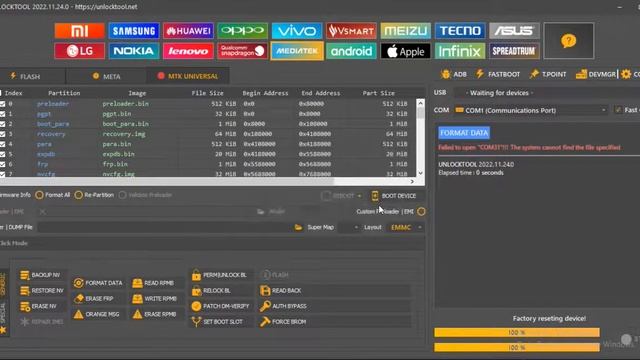Viewport: 640px width, 360px height.
Task: Switch to the Meta tab
Action: point(106,76)
